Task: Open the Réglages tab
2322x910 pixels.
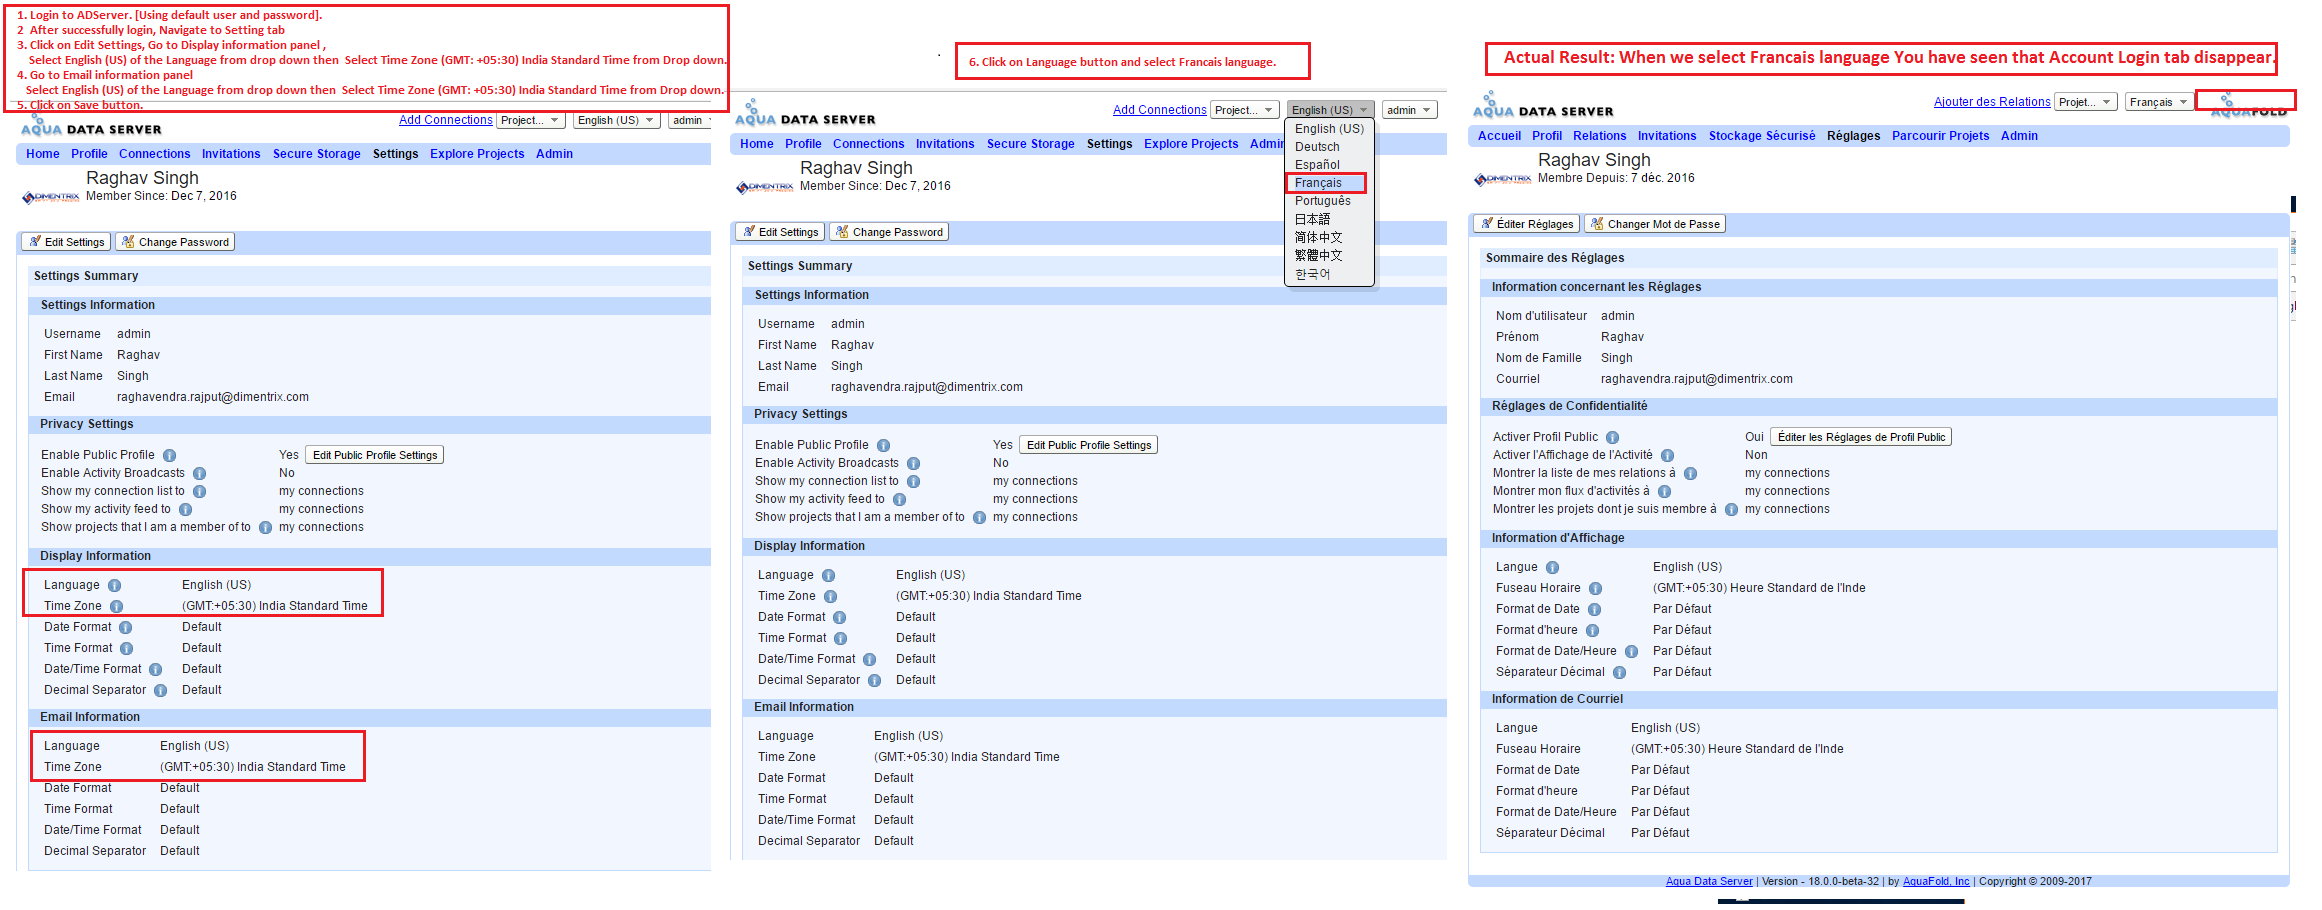Action: pos(1853,136)
